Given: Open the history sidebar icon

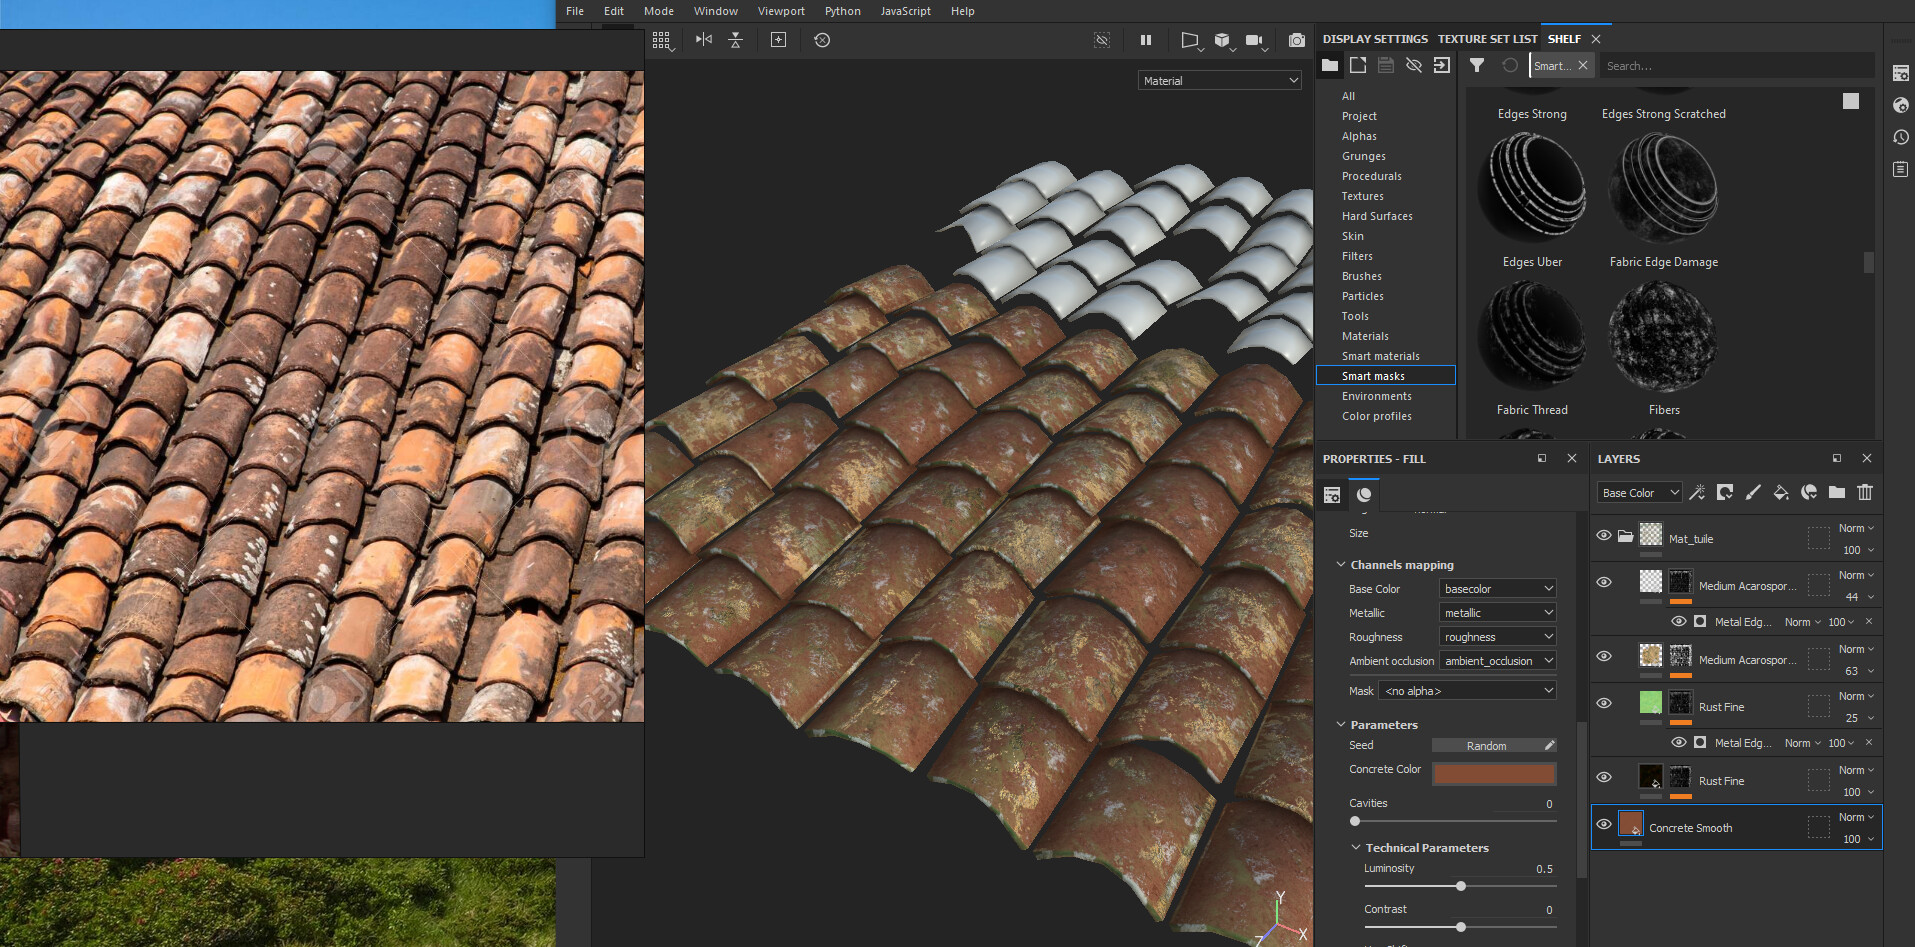Looking at the screenshot, I should coord(1901,137).
